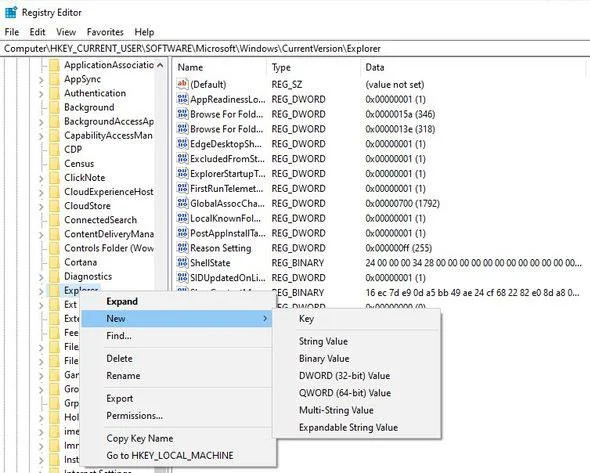Click Go to HKEY_LOCAL_MACHINE entry
590x473 pixels.
point(170,455)
